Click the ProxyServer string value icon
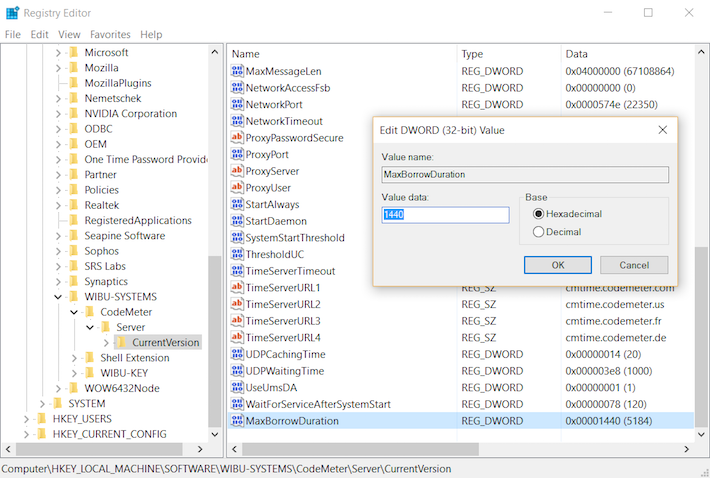Screen dimensions: 710x478 [237, 171]
